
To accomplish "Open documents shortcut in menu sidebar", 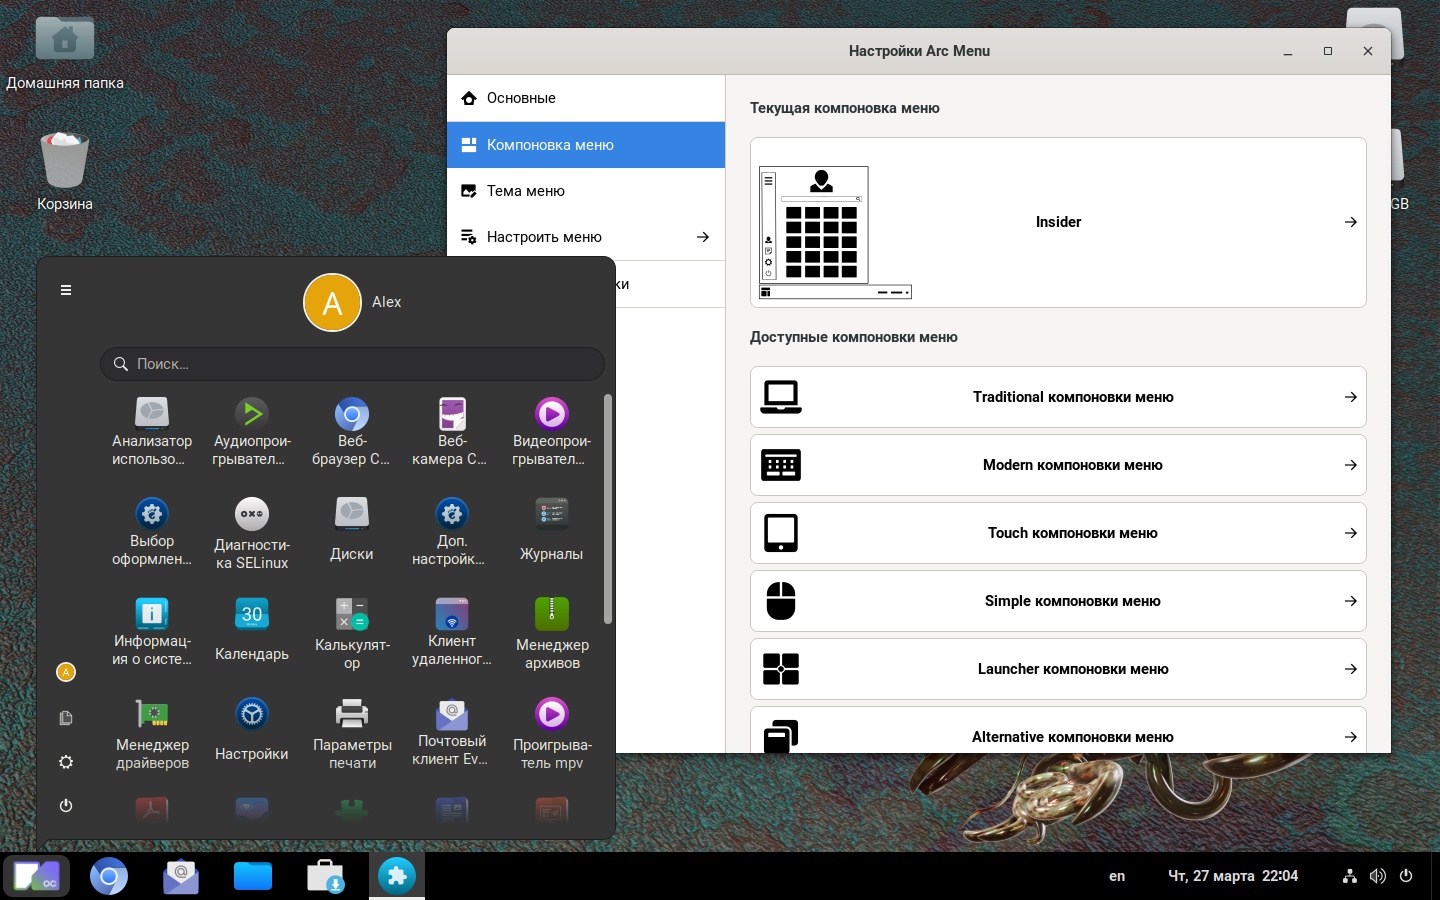I will 66,718.
